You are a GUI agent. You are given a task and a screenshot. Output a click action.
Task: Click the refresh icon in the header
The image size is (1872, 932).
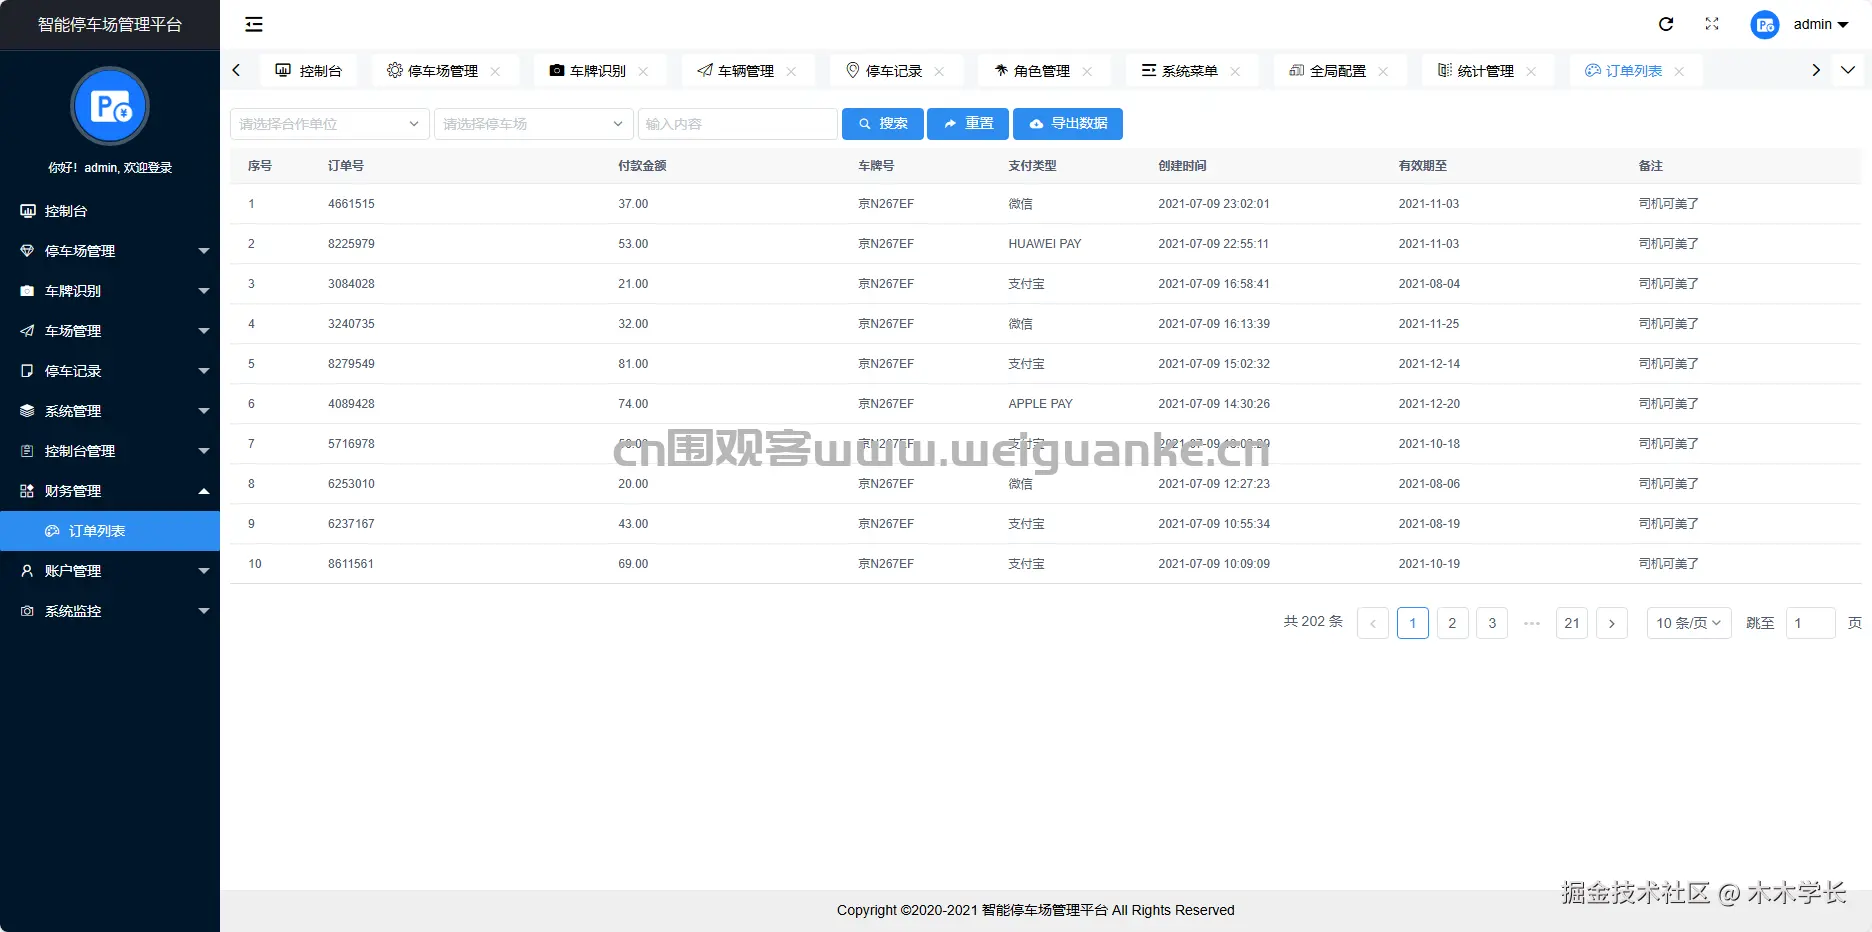[1666, 24]
